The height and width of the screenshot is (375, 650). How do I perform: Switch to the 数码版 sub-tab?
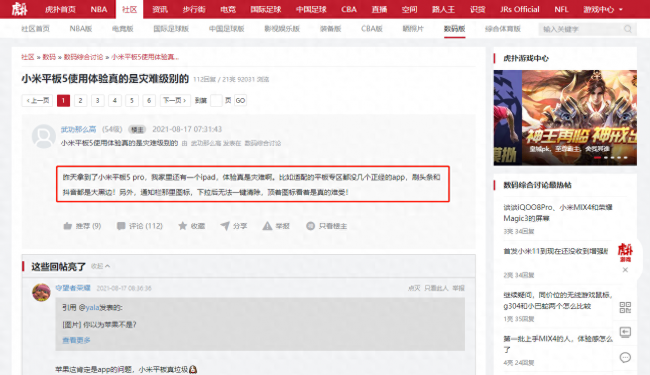click(454, 29)
